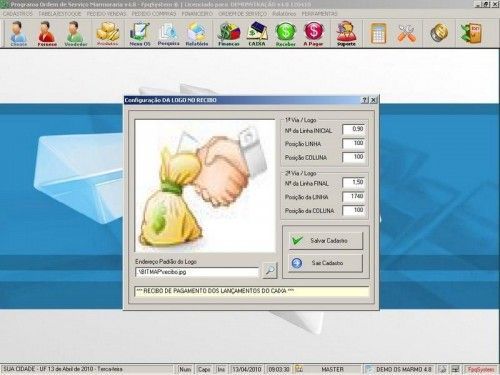Open the Cliente toolbar icon
This screenshot has width=500, height=375.
(x=19, y=33)
